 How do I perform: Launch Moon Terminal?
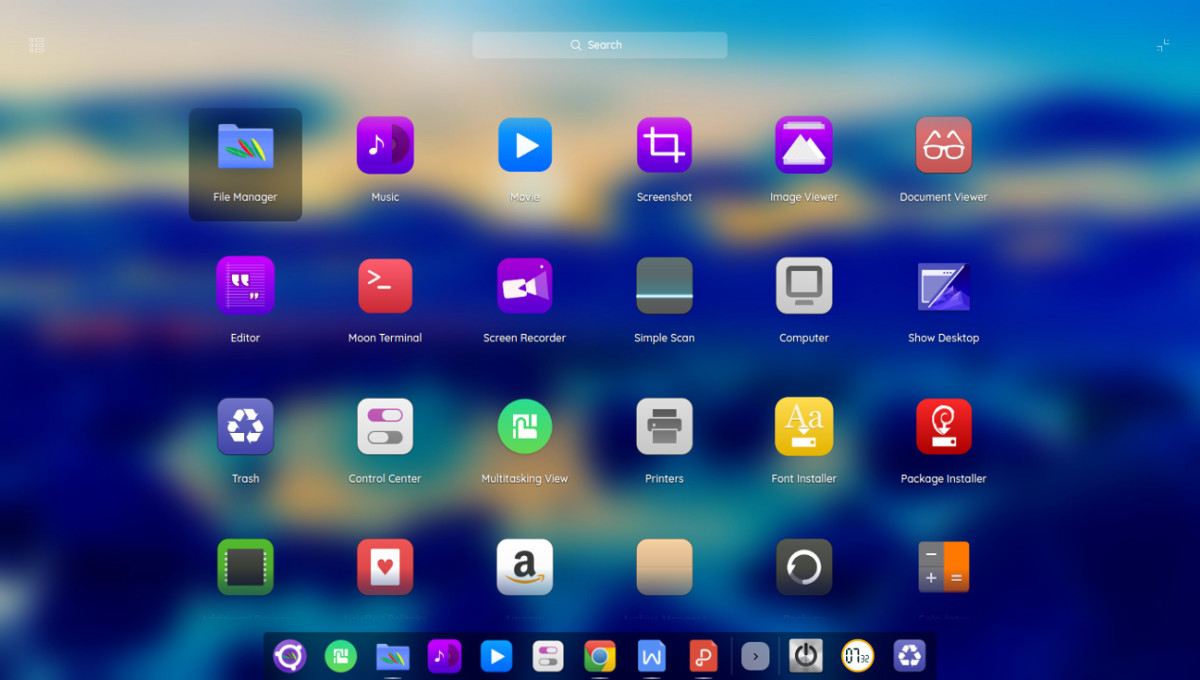(385, 286)
